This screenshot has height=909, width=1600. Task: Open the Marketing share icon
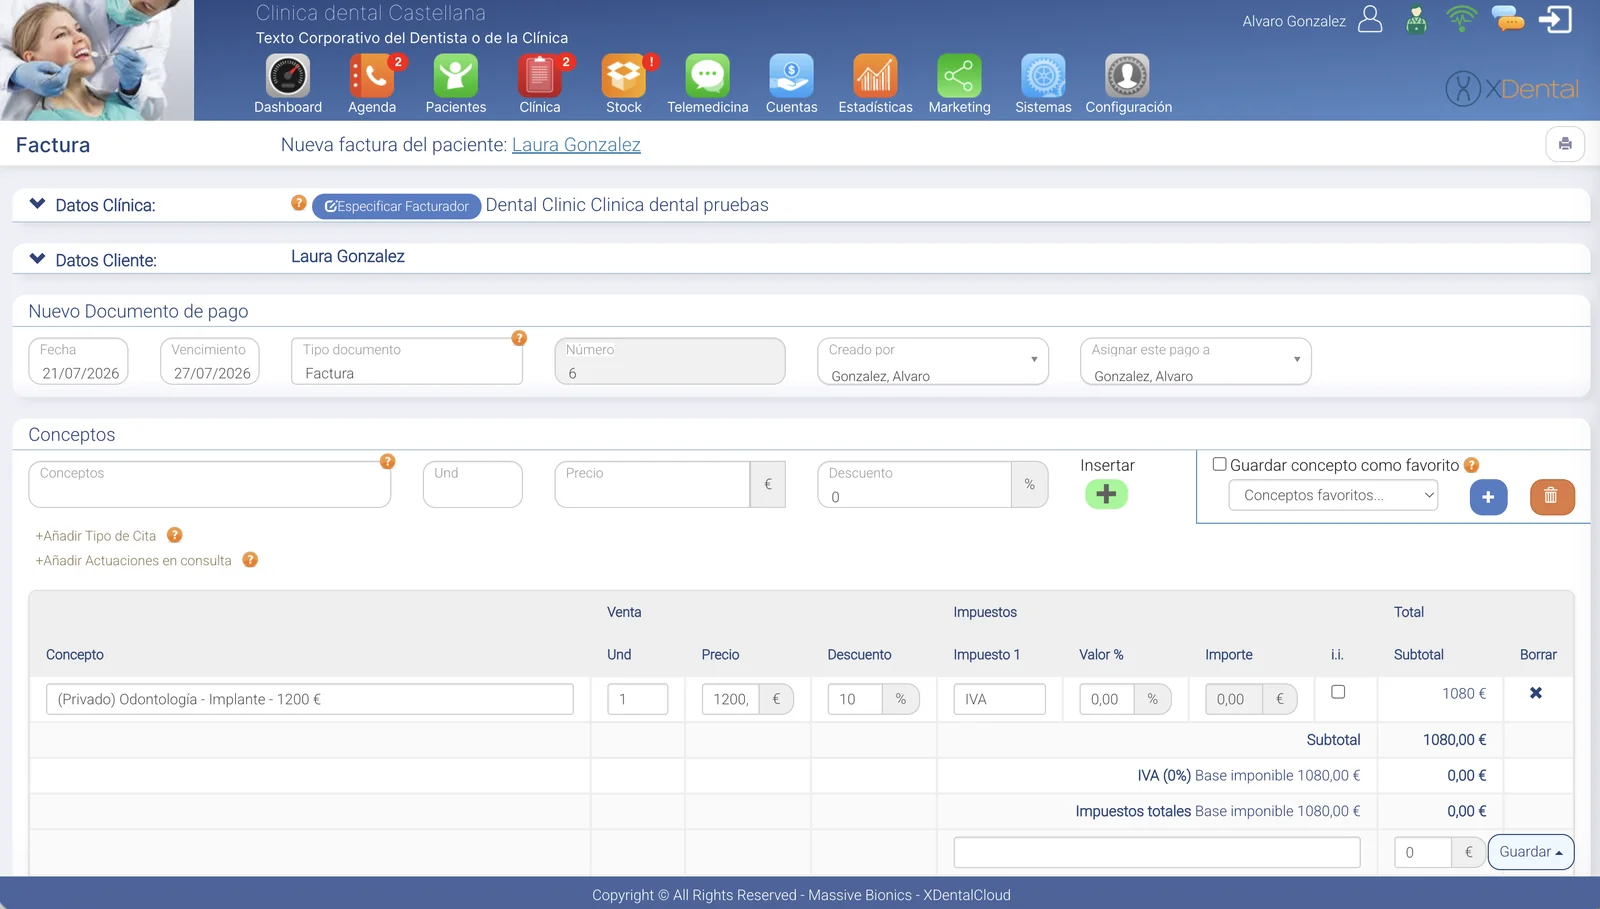click(959, 76)
